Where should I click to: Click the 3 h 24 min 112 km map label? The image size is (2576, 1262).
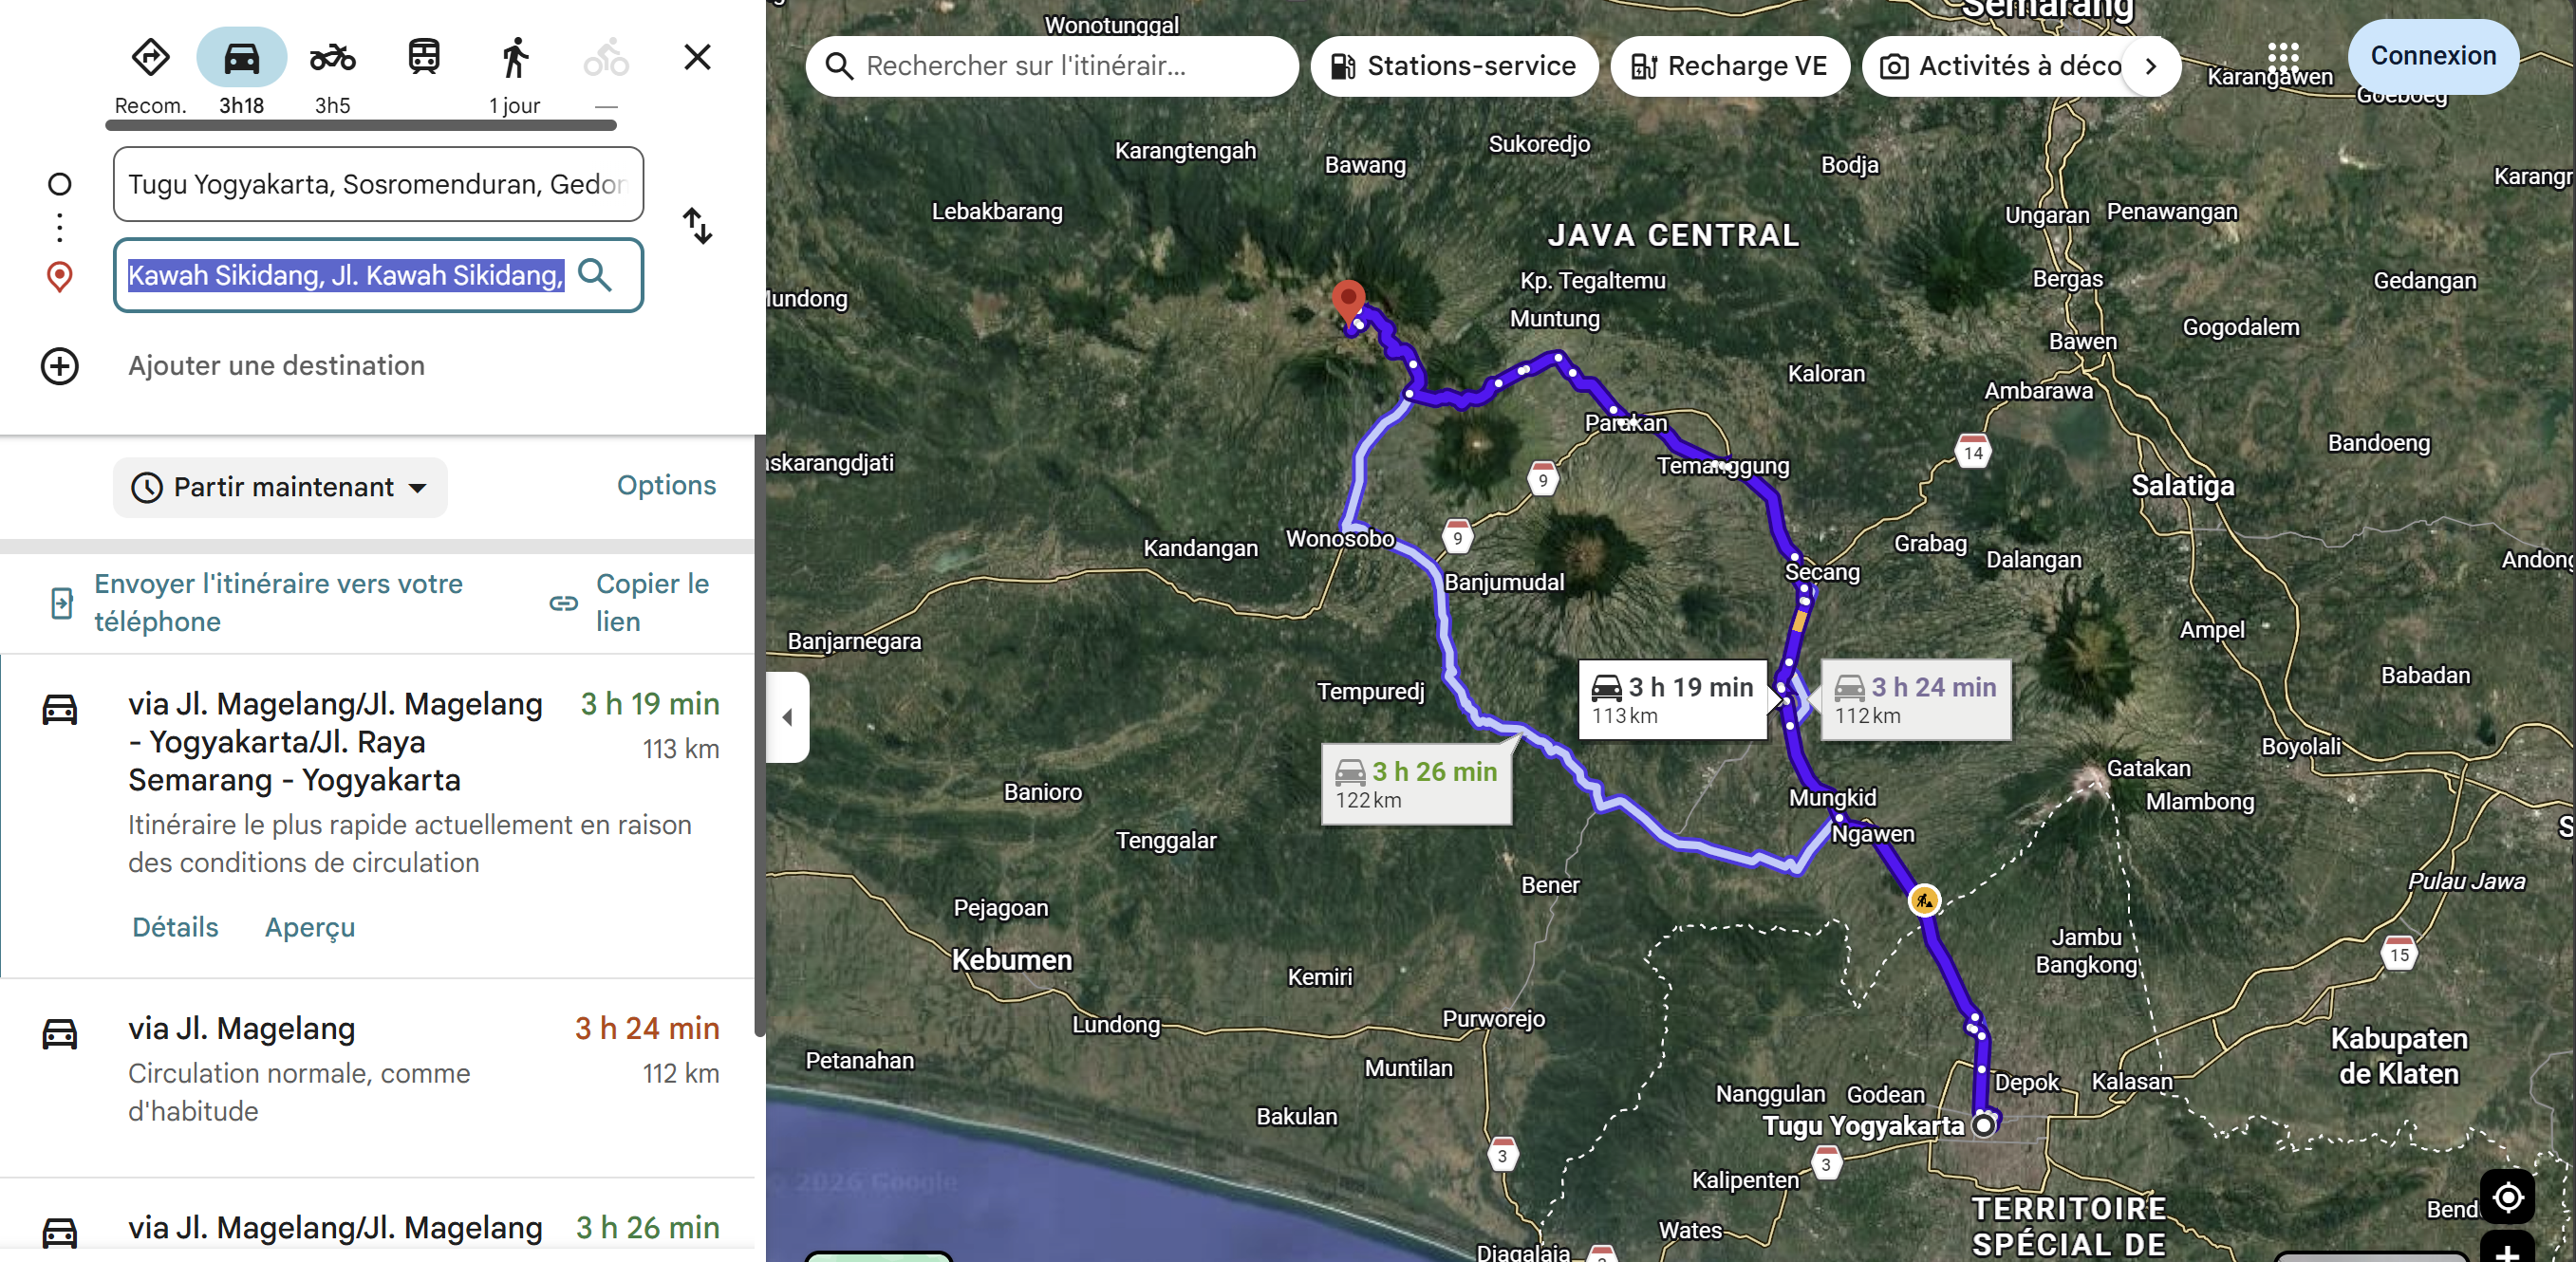[x=1915, y=699]
